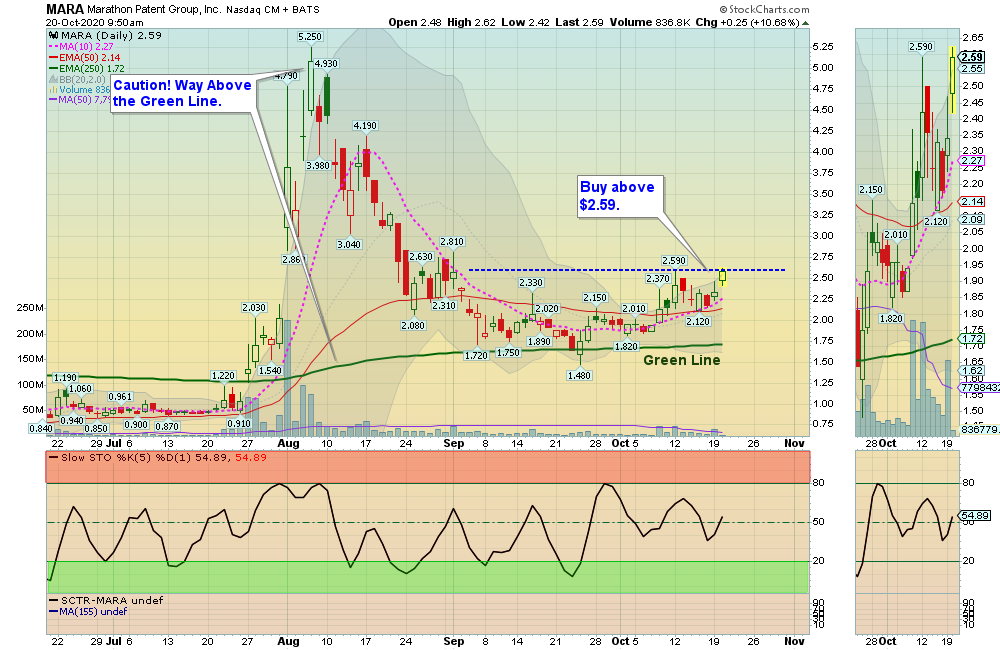Click the EMA(250) 1.72 legend entry
The width and height of the screenshot is (1000, 650).
point(92,68)
